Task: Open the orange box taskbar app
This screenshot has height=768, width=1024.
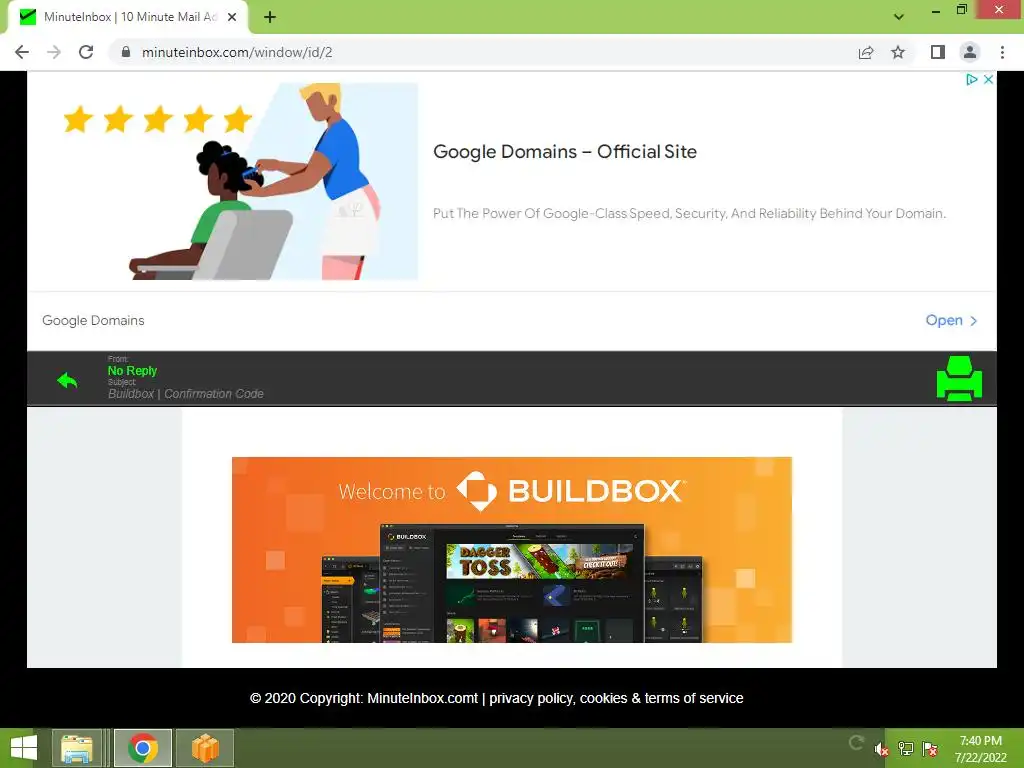Action: (204, 748)
